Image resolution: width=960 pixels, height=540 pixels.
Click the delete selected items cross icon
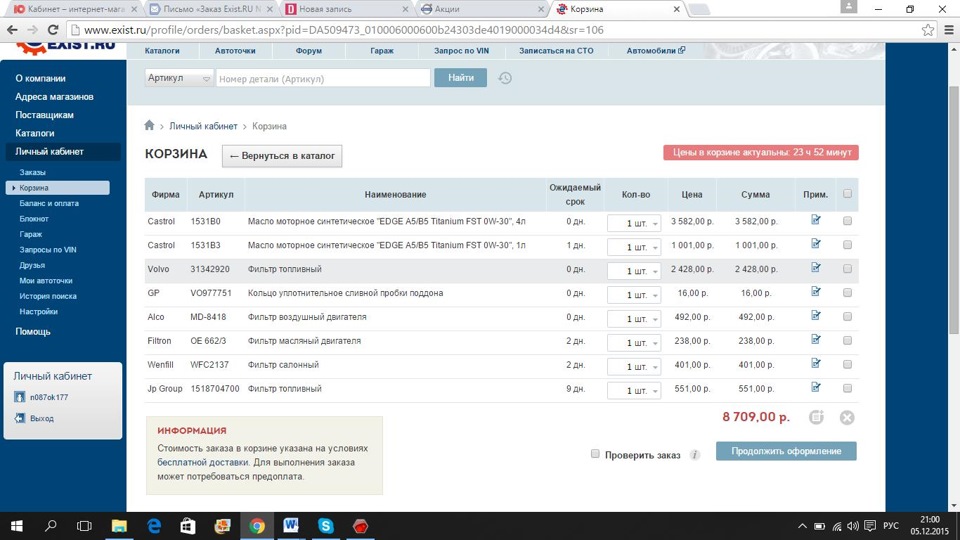click(847, 417)
